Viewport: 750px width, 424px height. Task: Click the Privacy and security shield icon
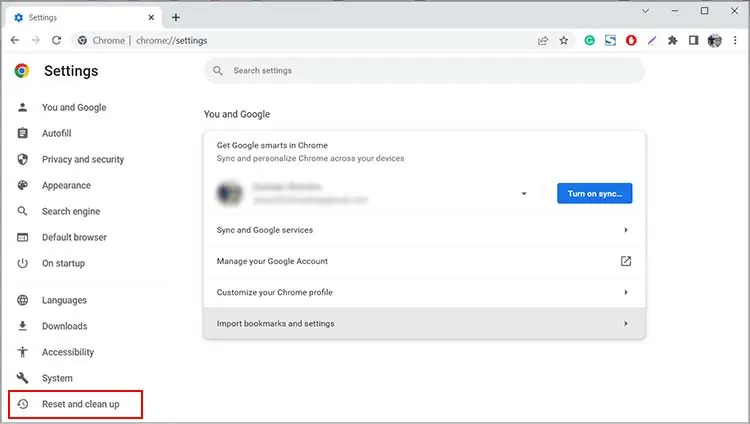coord(22,159)
